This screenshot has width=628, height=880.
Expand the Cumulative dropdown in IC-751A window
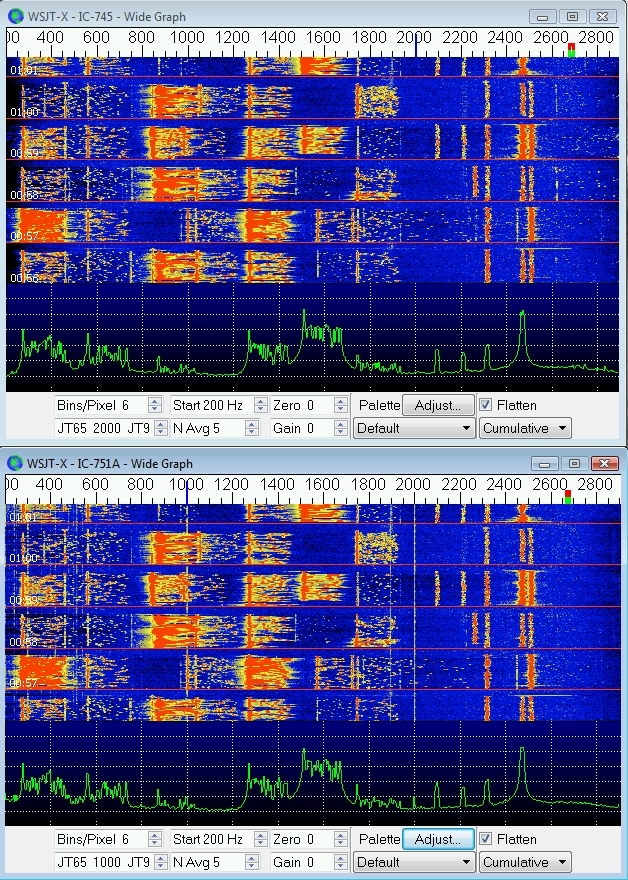pyautogui.click(x=525, y=862)
